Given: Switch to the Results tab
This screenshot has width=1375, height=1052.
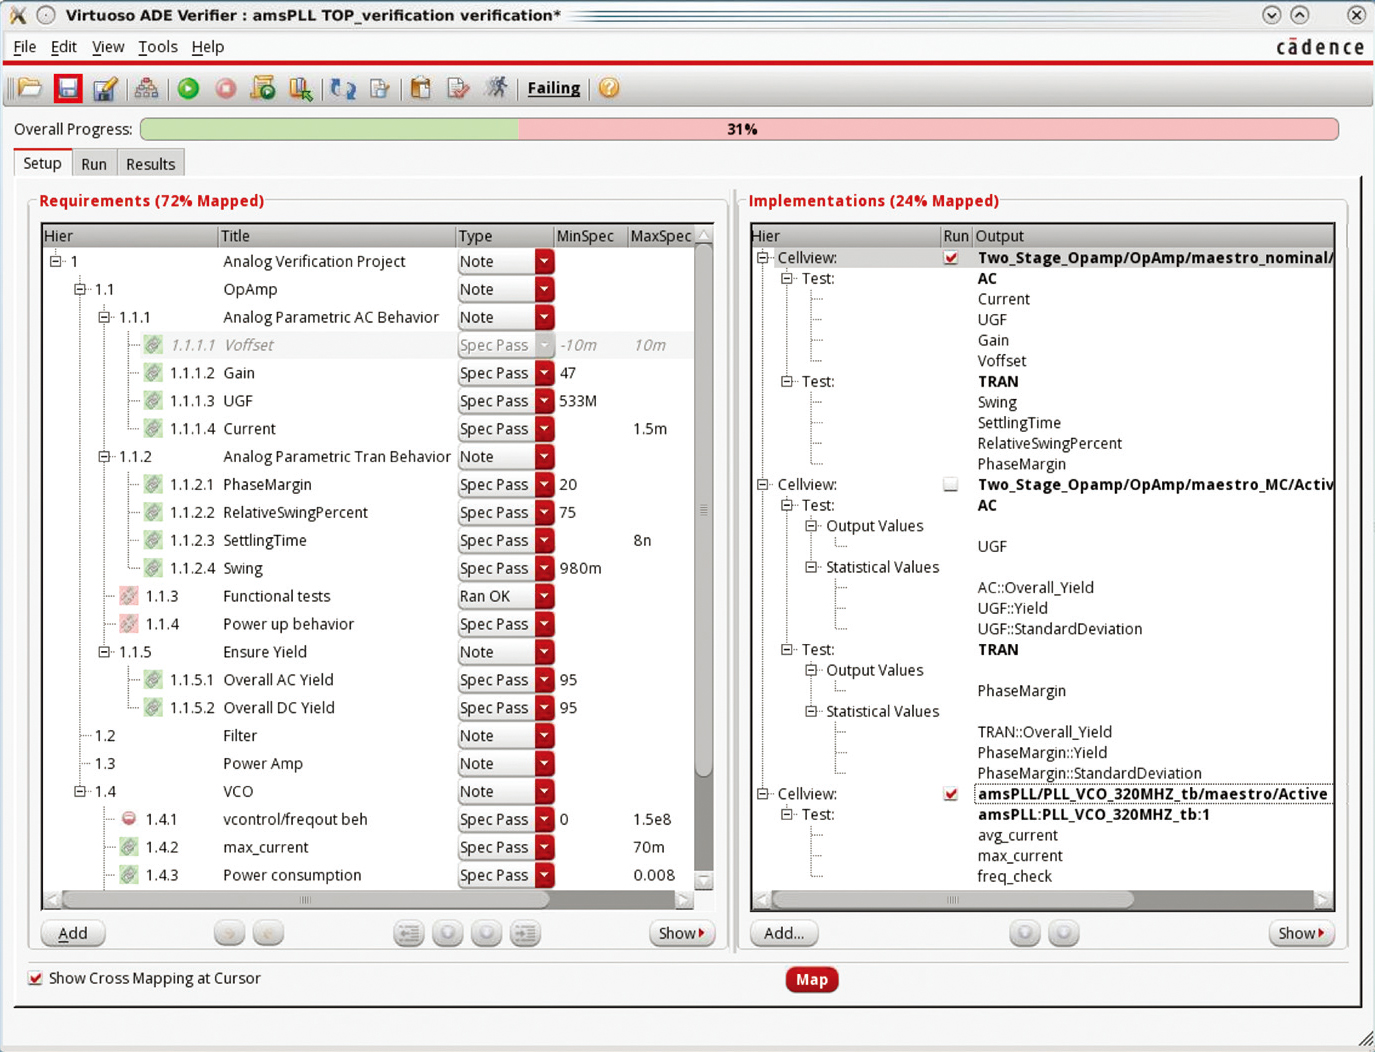Looking at the screenshot, I should point(150,164).
